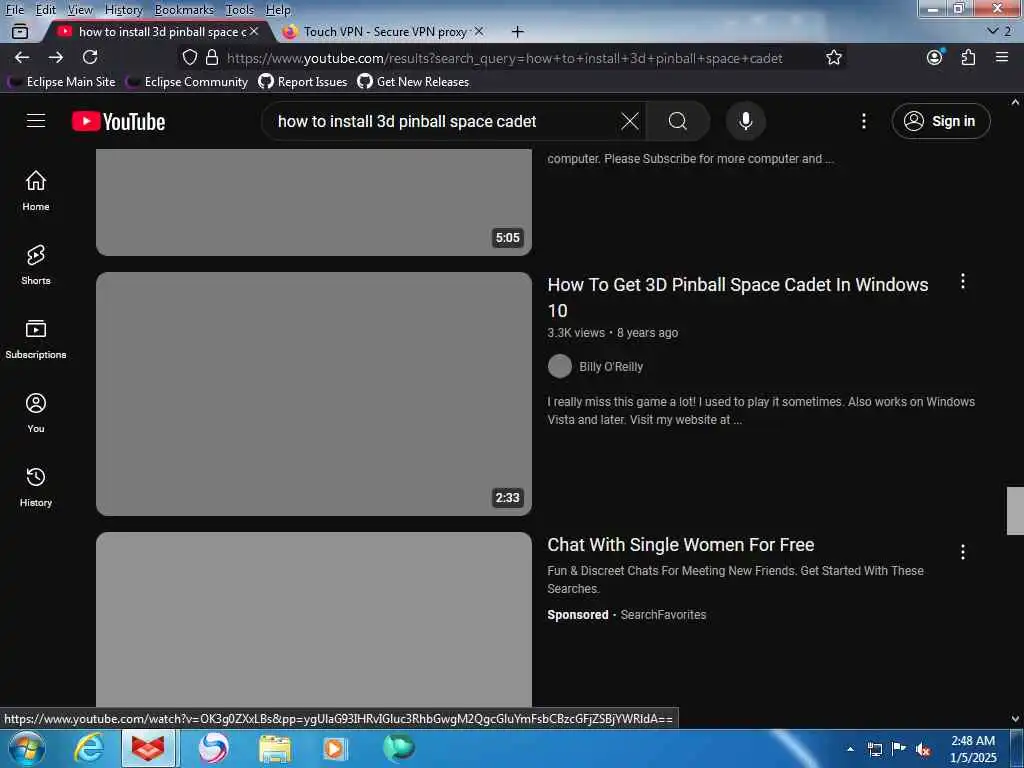Start voice search with the microphone
The height and width of the screenshot is (768, 1024).
745,121
